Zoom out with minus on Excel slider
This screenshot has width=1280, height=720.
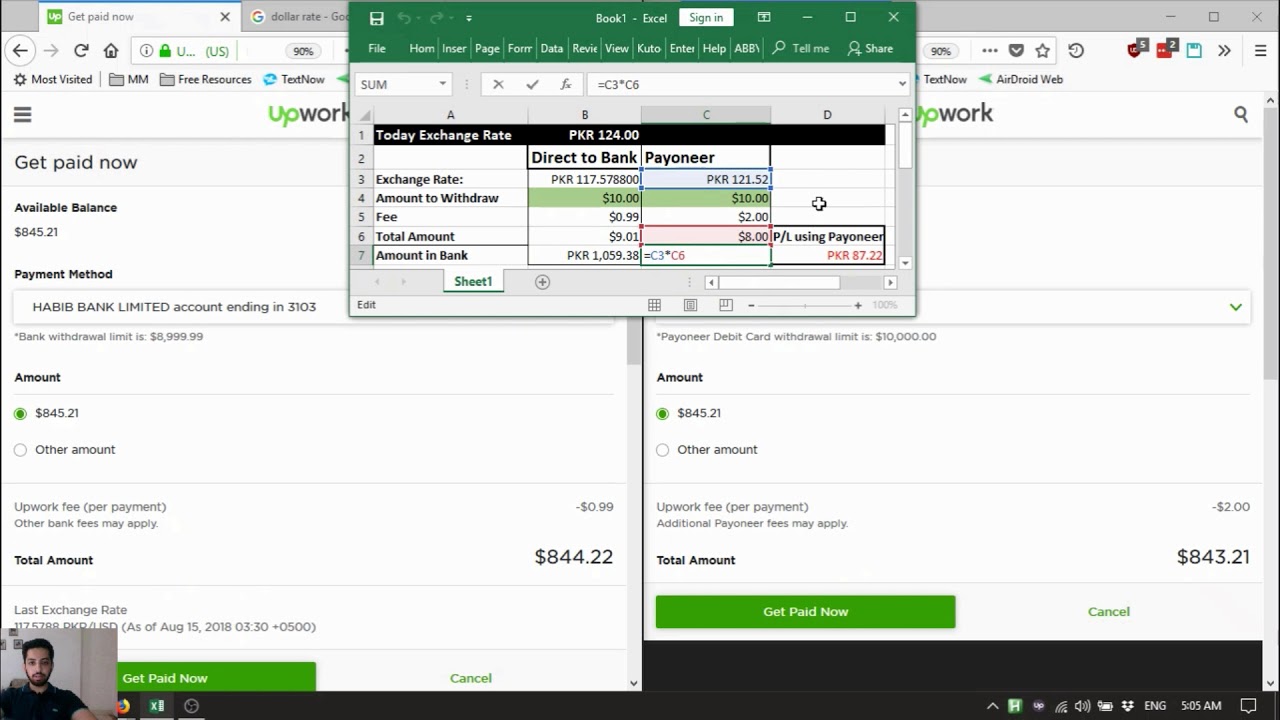(x=751, y=305)
